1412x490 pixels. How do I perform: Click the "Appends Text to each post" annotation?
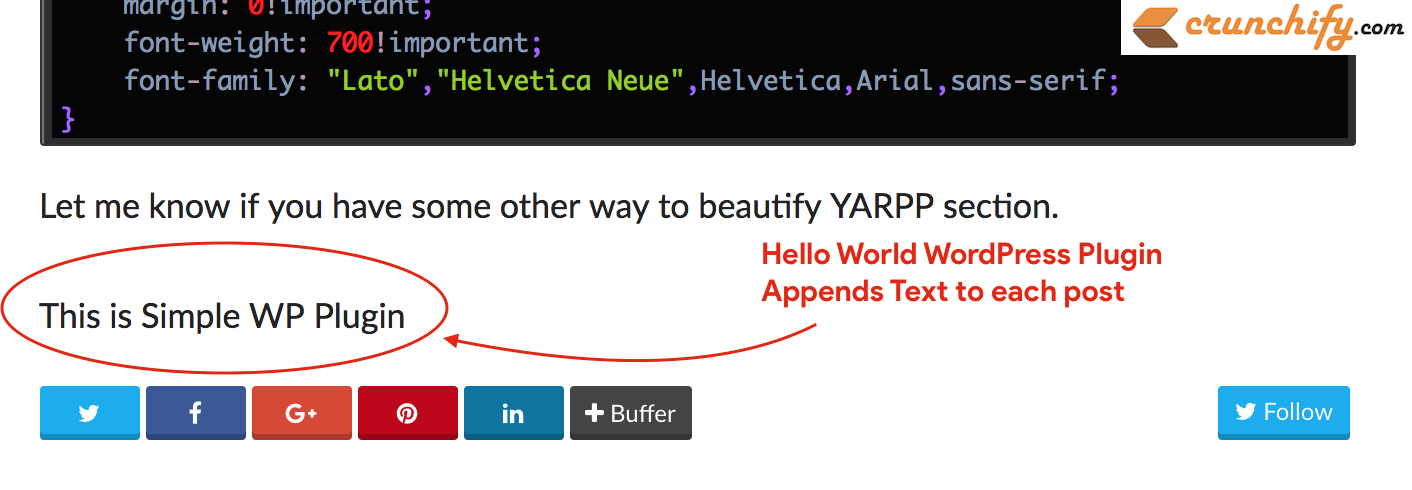point(942,291)
